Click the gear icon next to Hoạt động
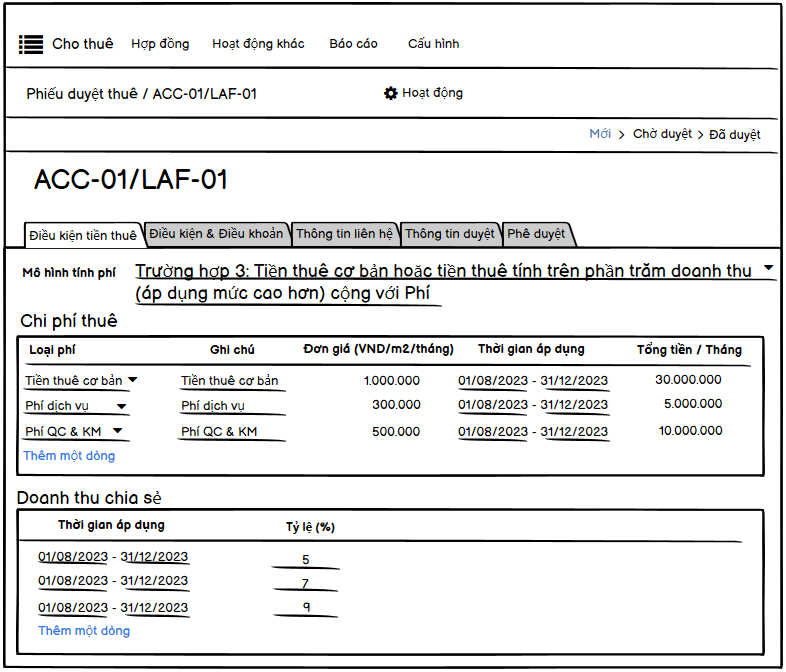 click(x=390, y=93)
